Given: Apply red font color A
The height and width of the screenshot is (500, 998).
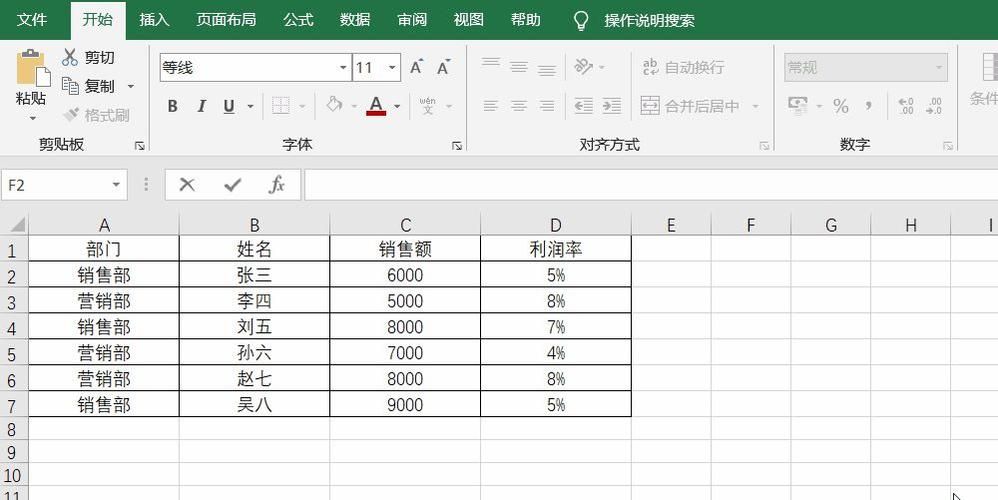Looking at the screenshot, I should [x=376, y=106].
